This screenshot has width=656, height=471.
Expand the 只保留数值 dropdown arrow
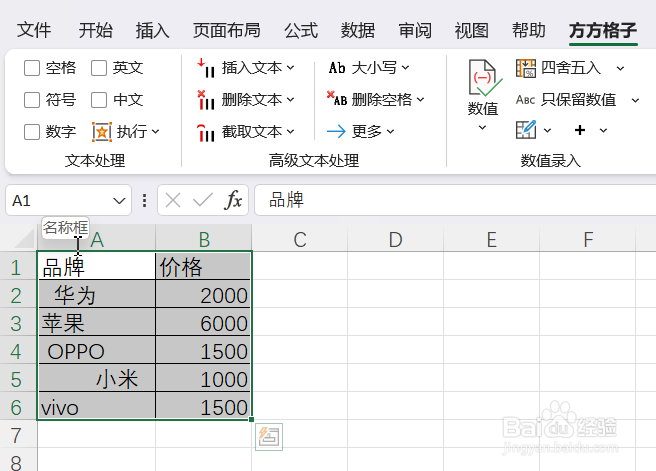point(636,101)
